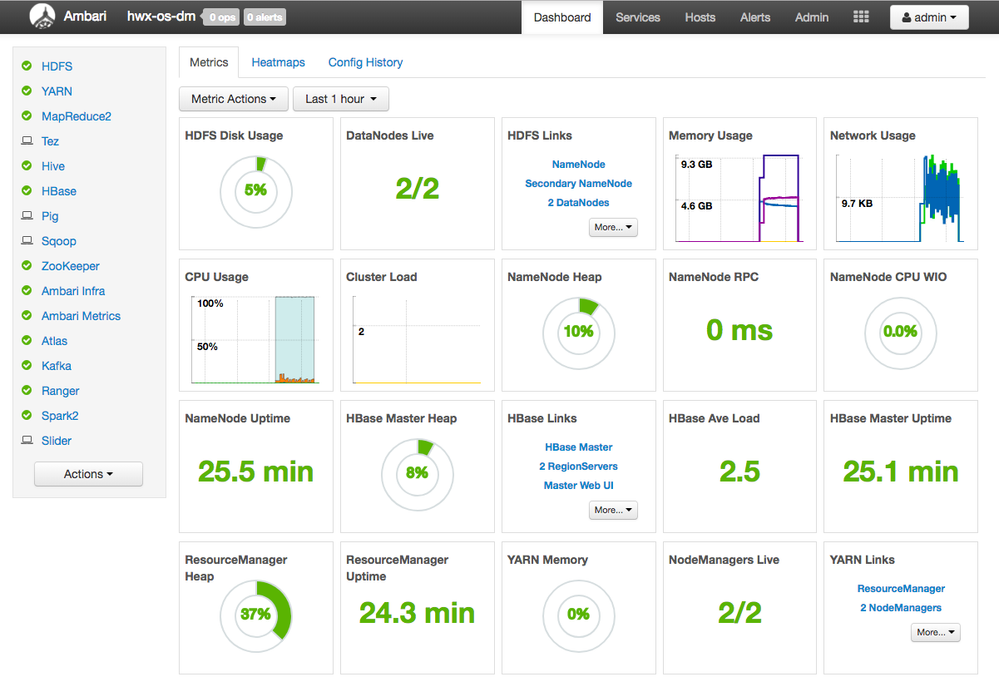This screenshot has height=691, width=999.
Task: Go to Services in the top menu
Action: tap(637, 17)
